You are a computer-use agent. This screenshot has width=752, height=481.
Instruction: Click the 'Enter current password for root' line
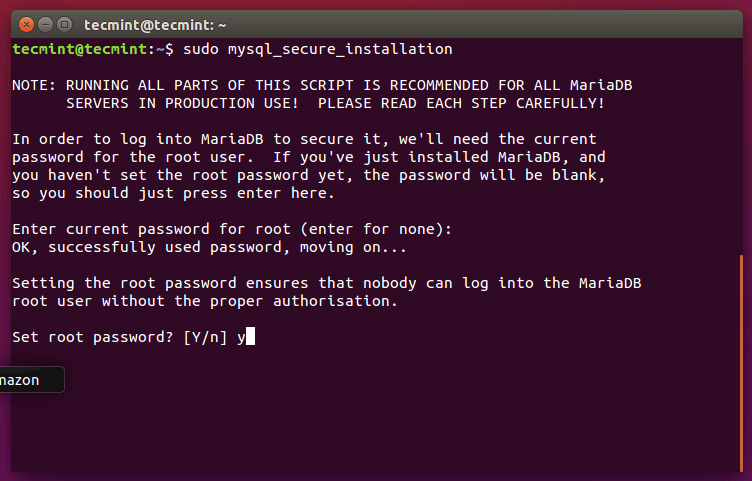(232, 230)
